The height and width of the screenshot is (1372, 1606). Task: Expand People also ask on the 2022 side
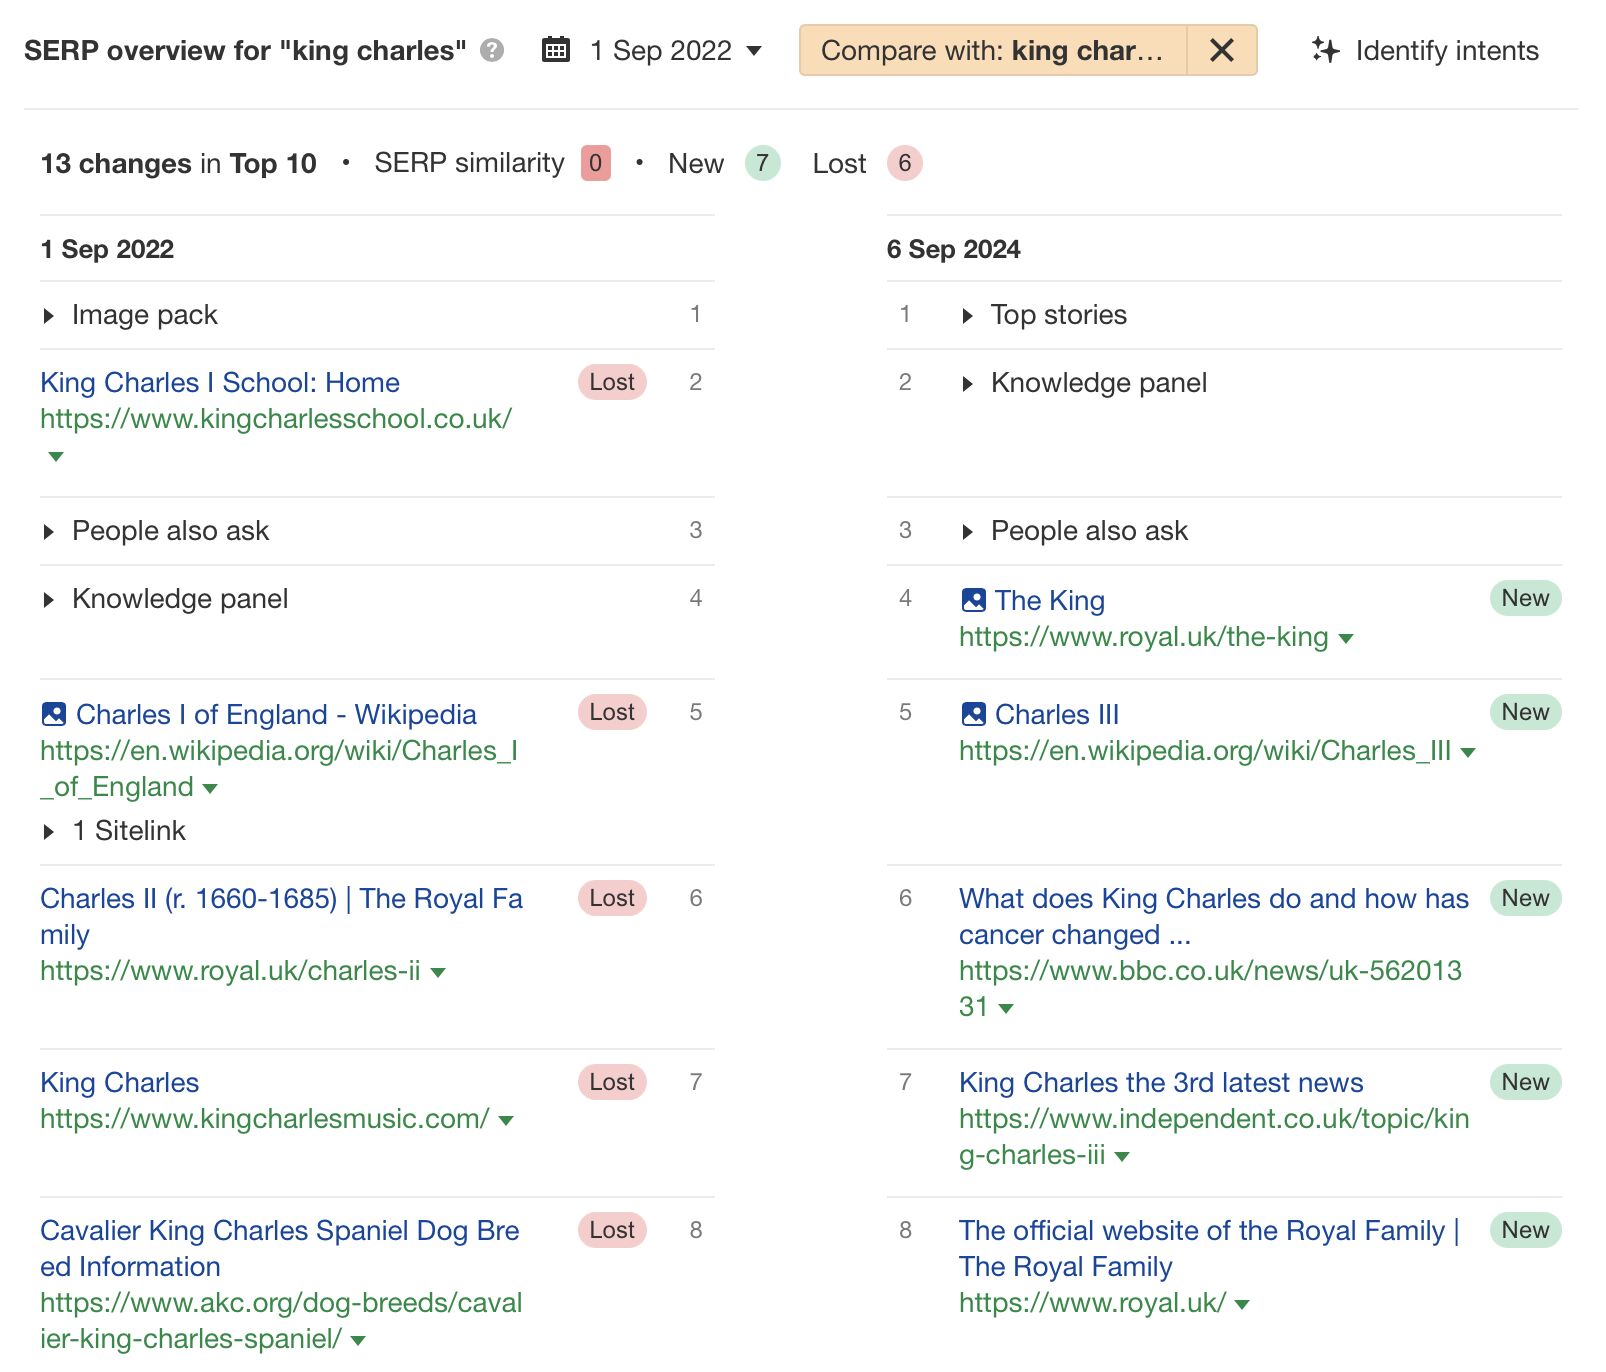pos(49,531)
